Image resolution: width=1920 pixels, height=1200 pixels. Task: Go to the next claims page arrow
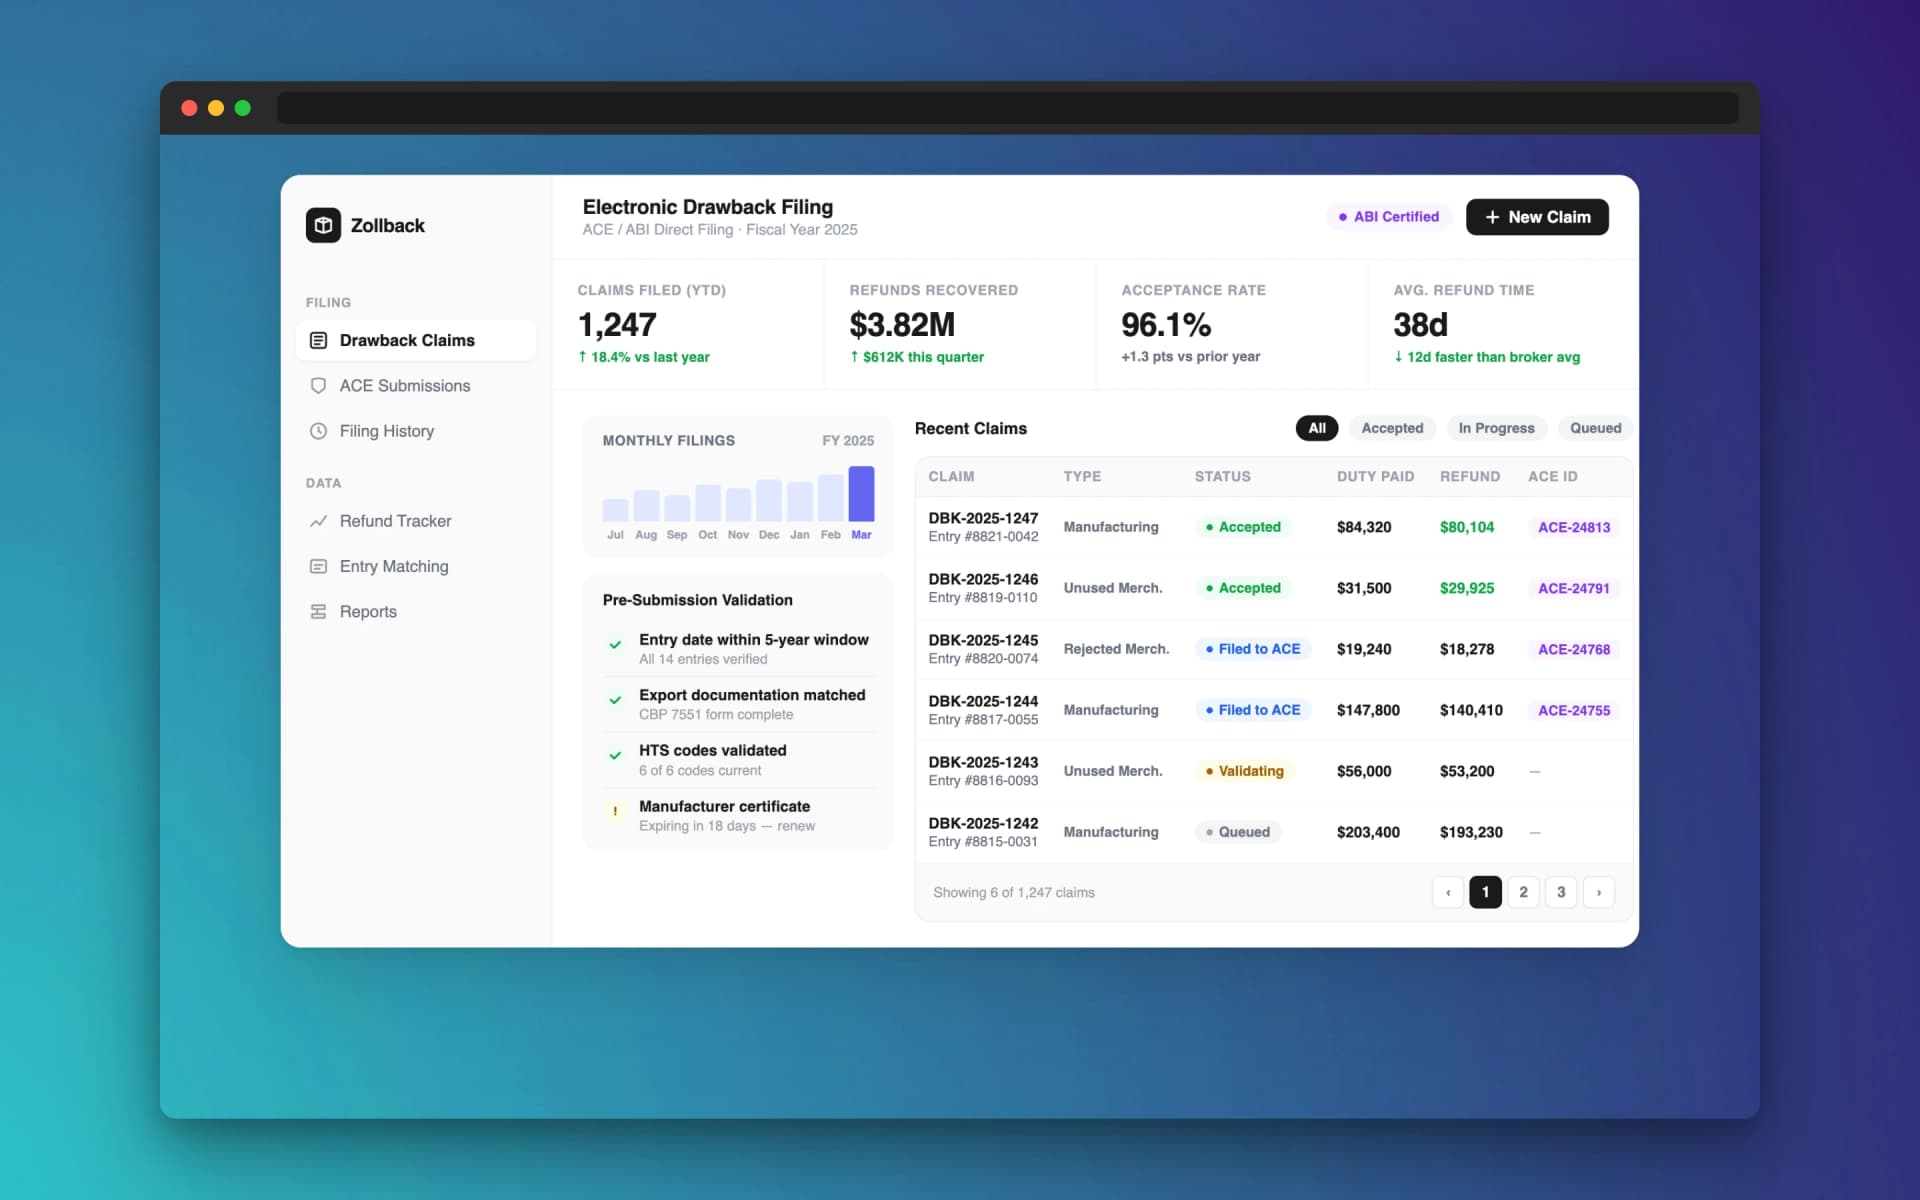coord(1598,892)
